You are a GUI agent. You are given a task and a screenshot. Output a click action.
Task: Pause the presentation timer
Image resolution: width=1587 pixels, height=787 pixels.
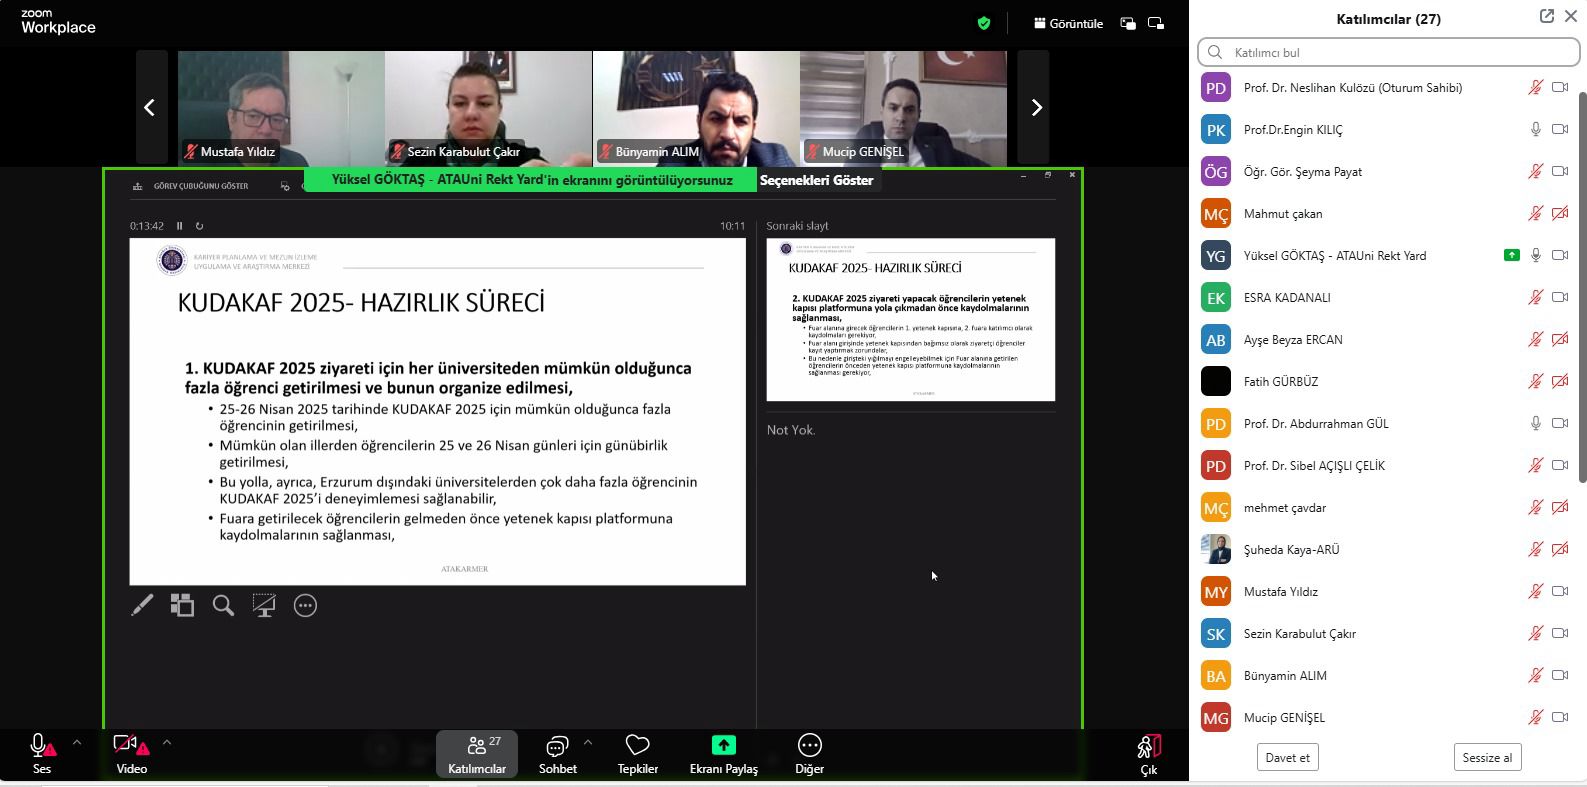[180, 226]
